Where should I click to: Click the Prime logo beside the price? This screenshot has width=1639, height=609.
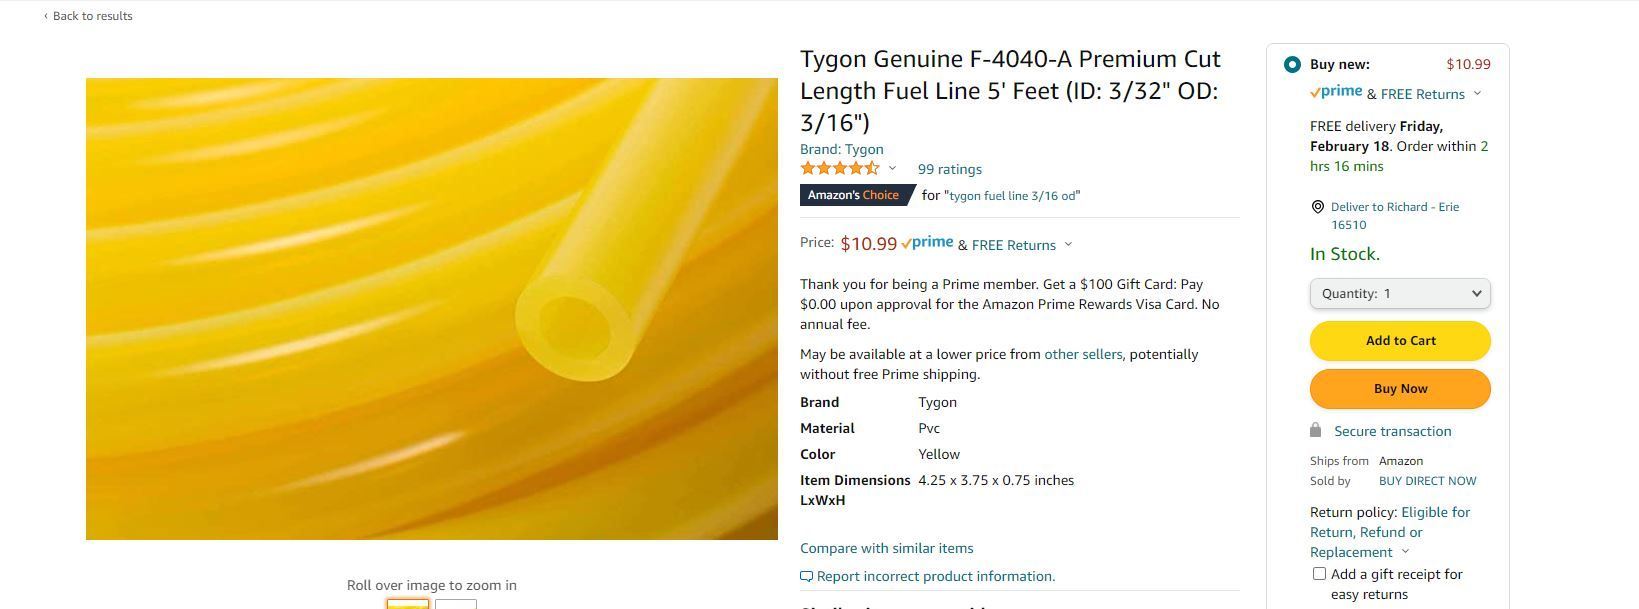click(x=927, y=243)
